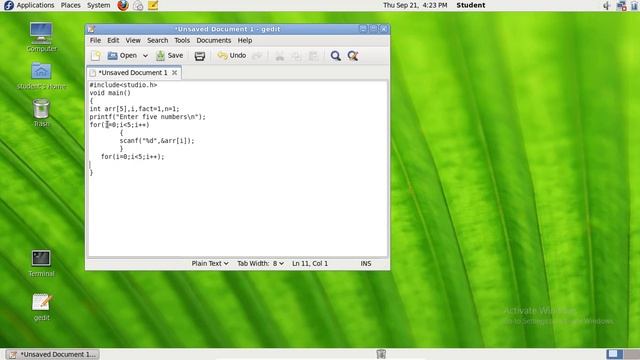Viewport: 640px width, 360px height.
Task: Click the printf Enter five numbers line
Action: [x=147, y=117]
